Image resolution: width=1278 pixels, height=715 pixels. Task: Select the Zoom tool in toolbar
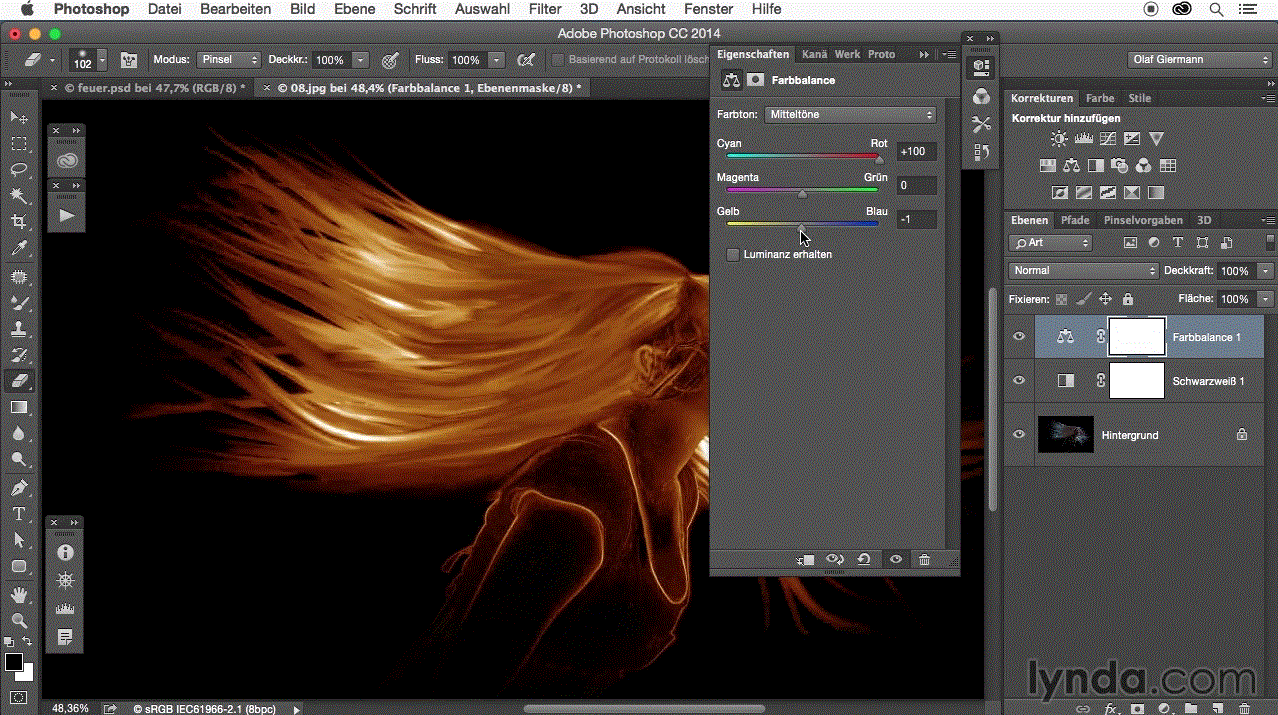[19, 620]
